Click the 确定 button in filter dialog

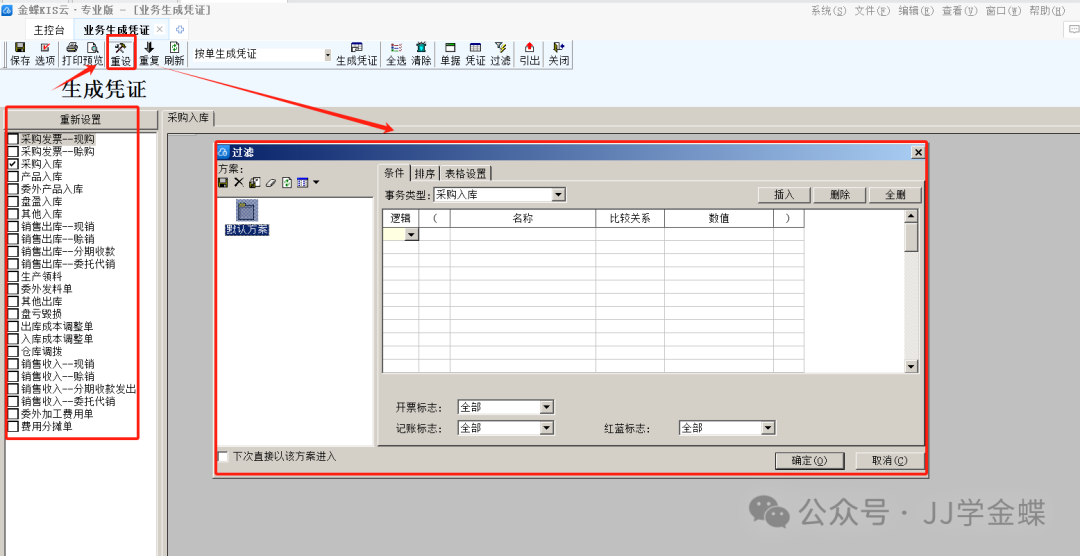809,461
